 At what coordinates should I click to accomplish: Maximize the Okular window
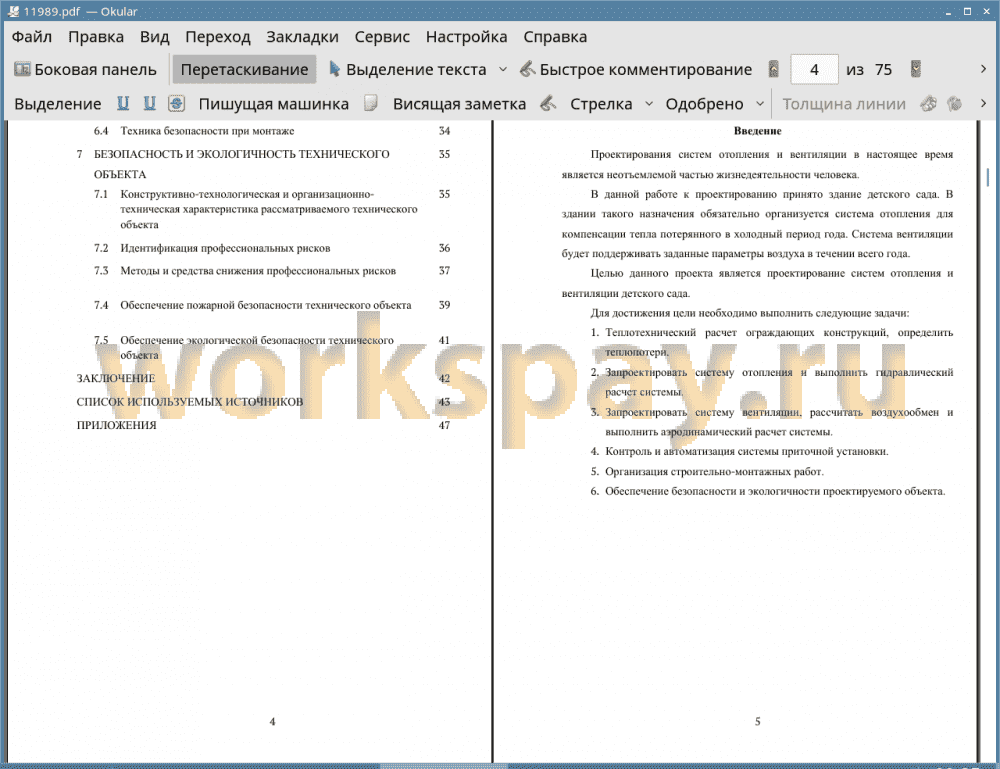pyautogui.click(x=967, y=11)
